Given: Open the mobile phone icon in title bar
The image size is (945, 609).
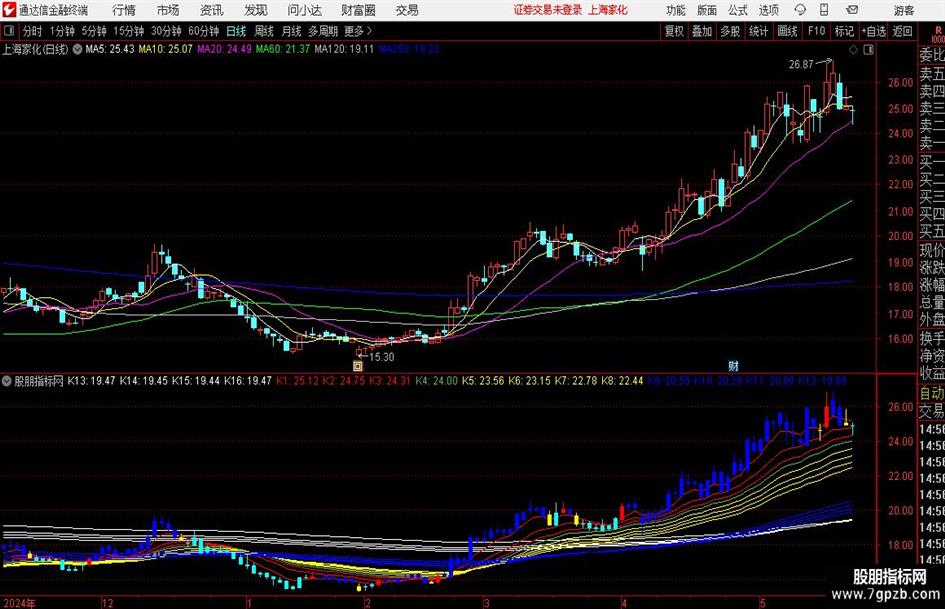Looking at the screenshot, I should 824,10.
